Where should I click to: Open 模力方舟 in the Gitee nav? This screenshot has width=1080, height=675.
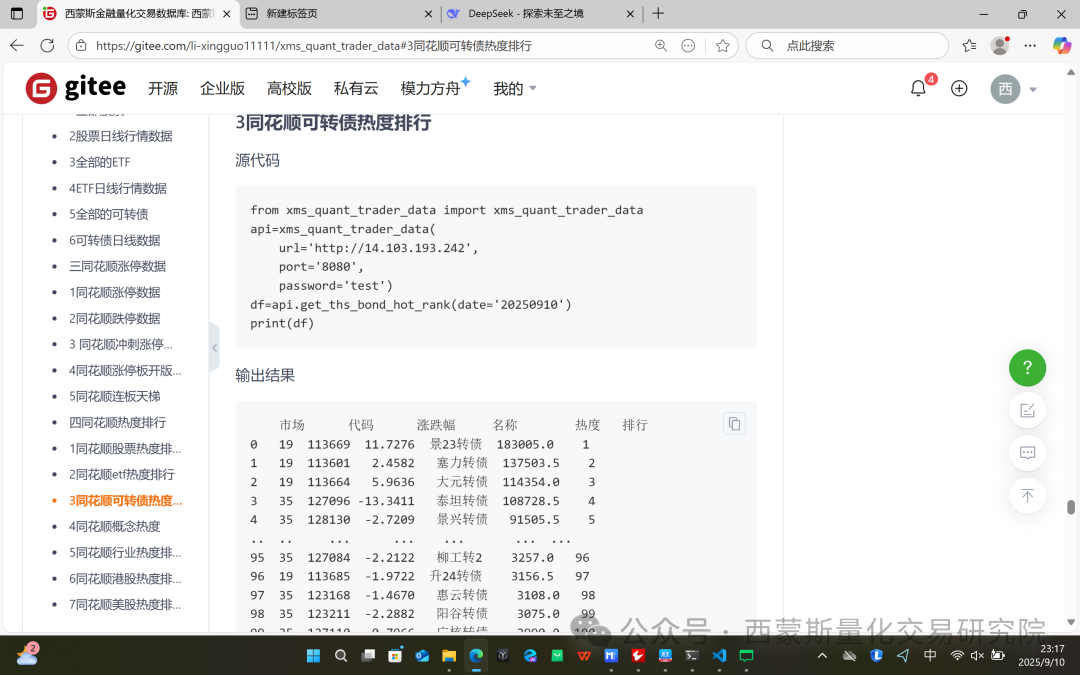click(430, 89)
